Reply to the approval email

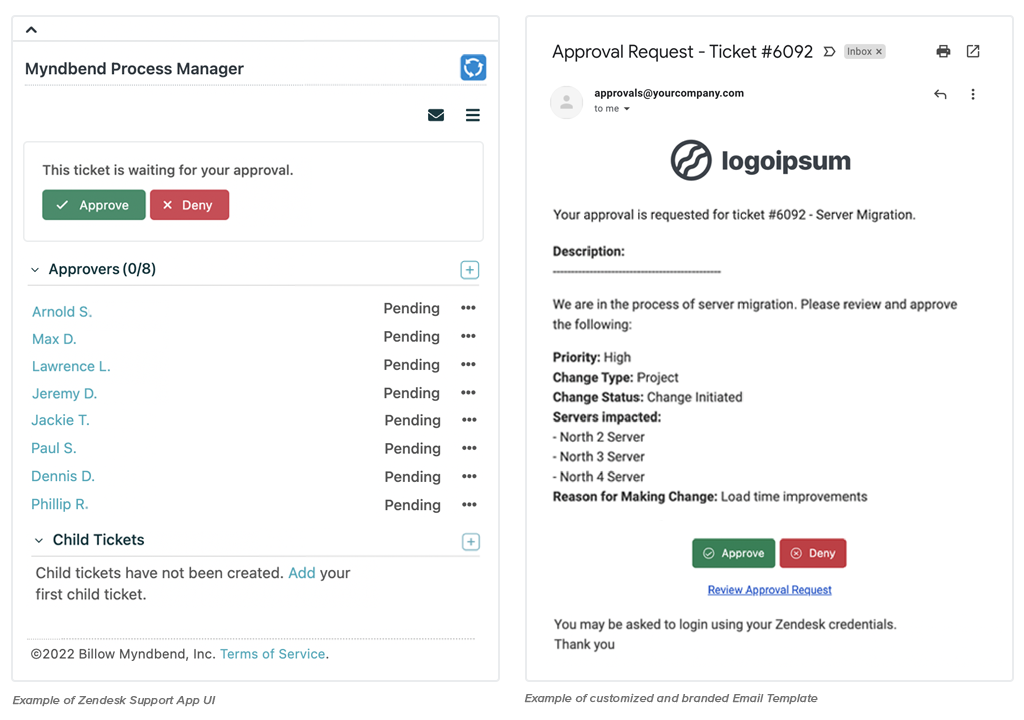click(x=940, y=95)
